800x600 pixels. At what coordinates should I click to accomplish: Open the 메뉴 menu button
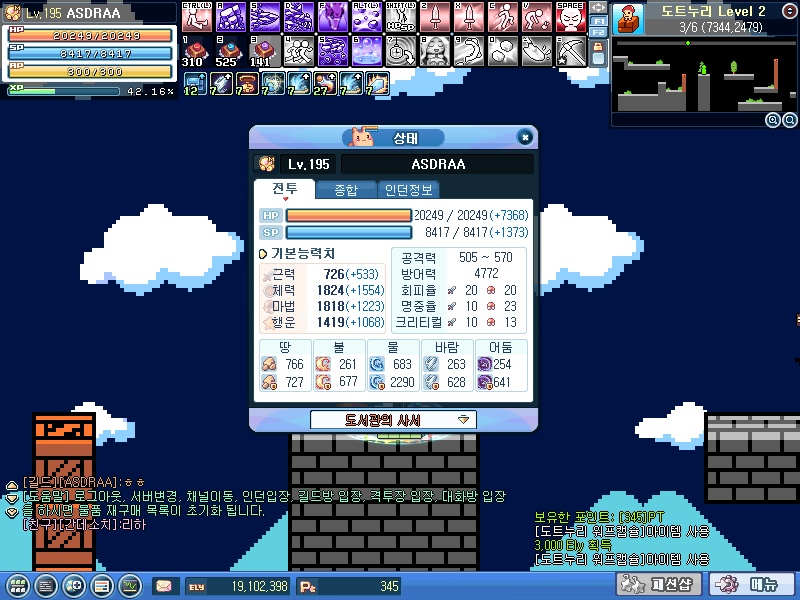coord(752,585)
